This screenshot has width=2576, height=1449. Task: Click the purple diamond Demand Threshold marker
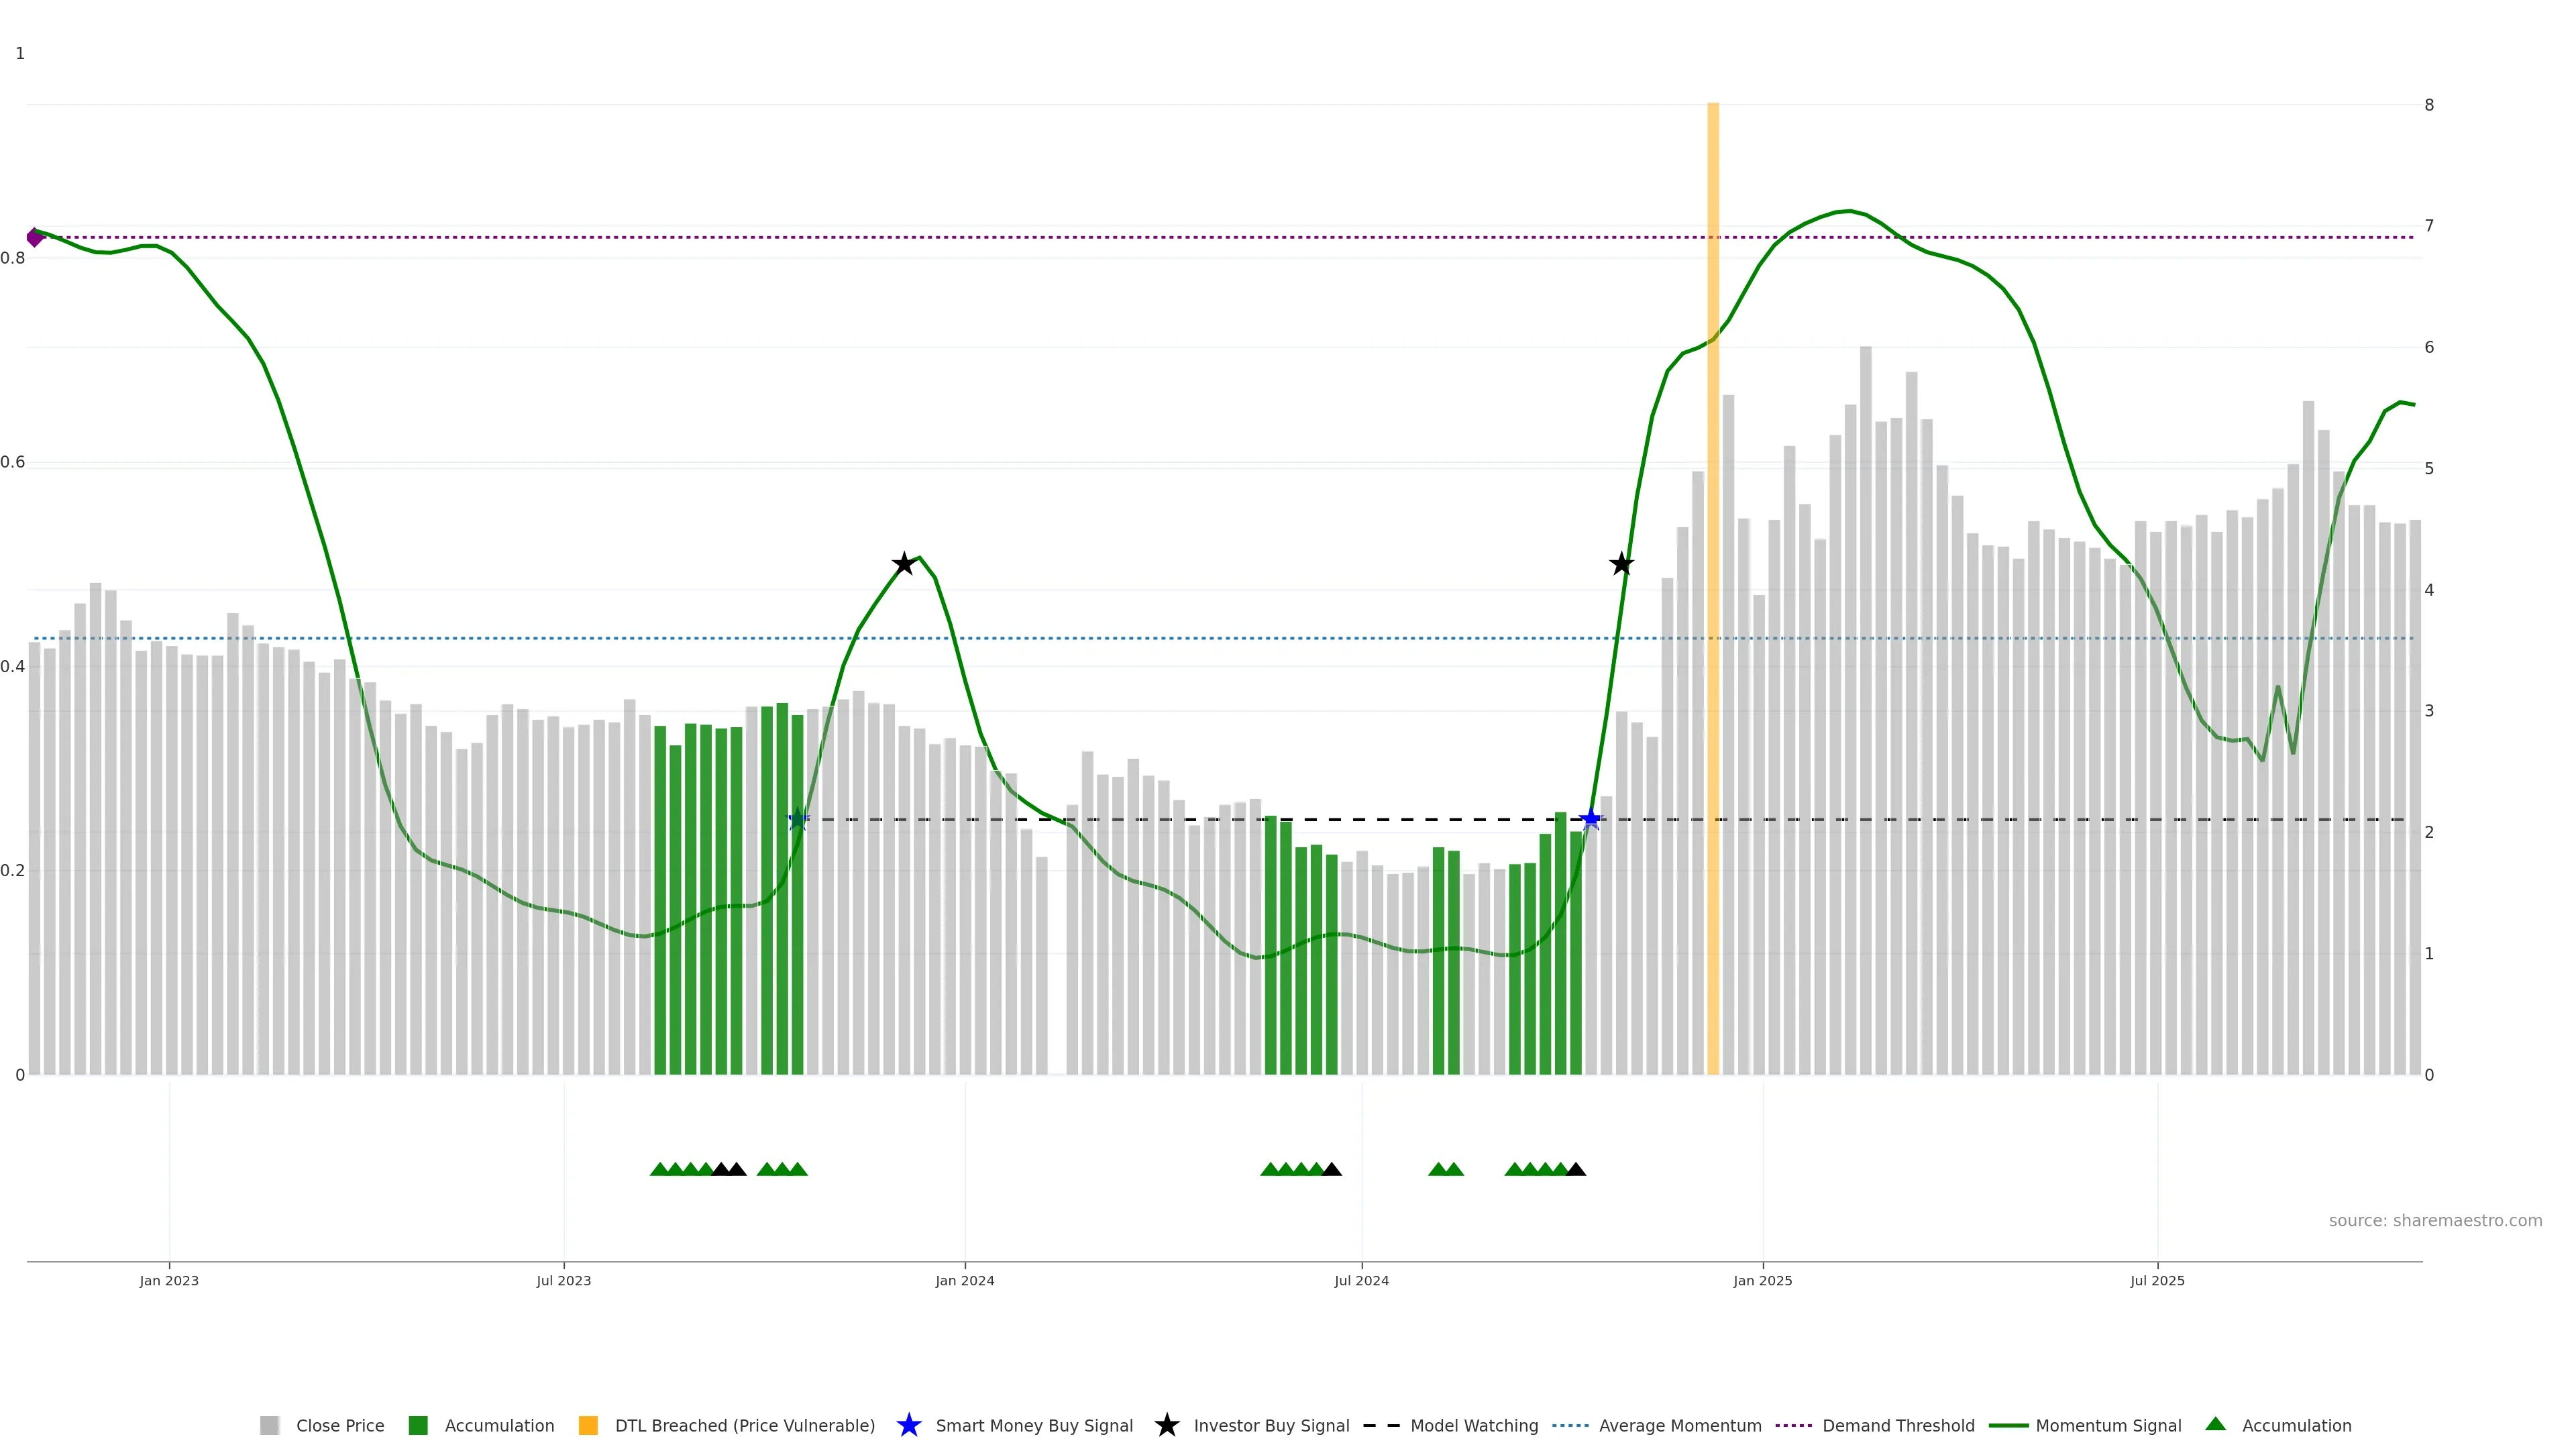35,237
